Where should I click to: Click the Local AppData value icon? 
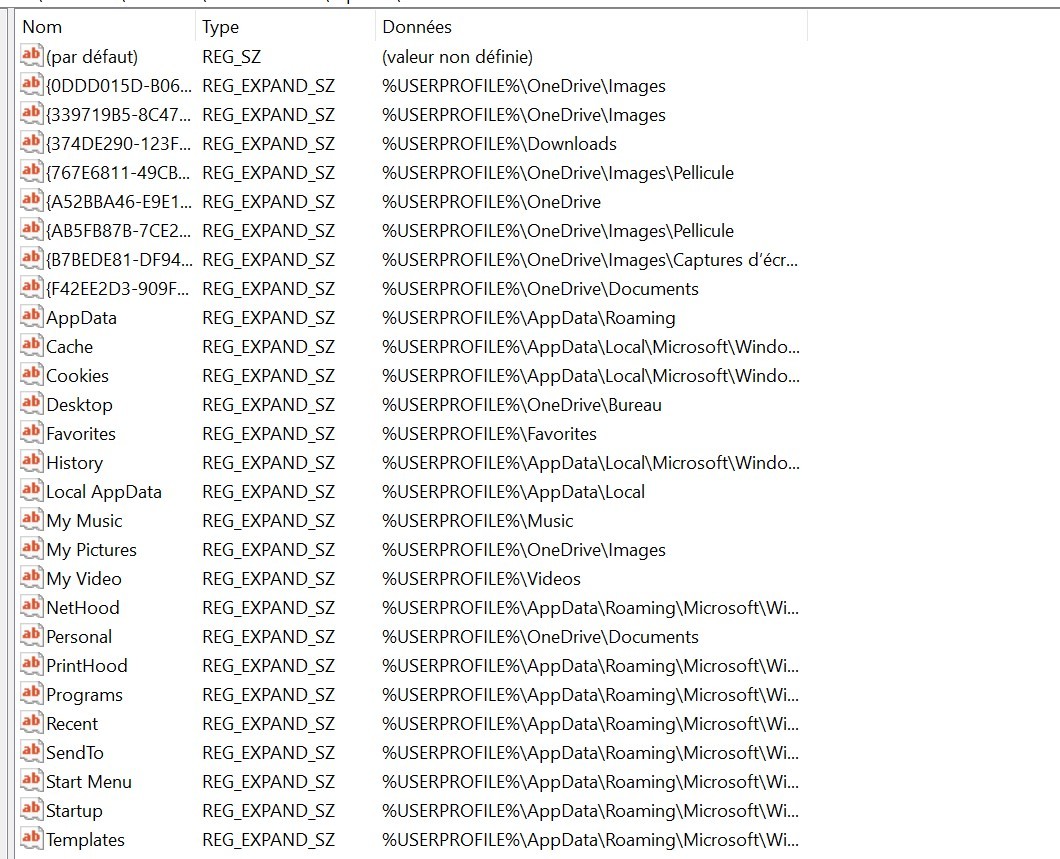point(32,491)
